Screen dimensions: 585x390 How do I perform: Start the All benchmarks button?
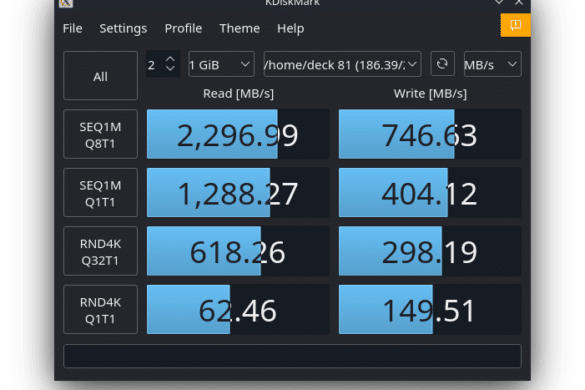click(100, 76)
